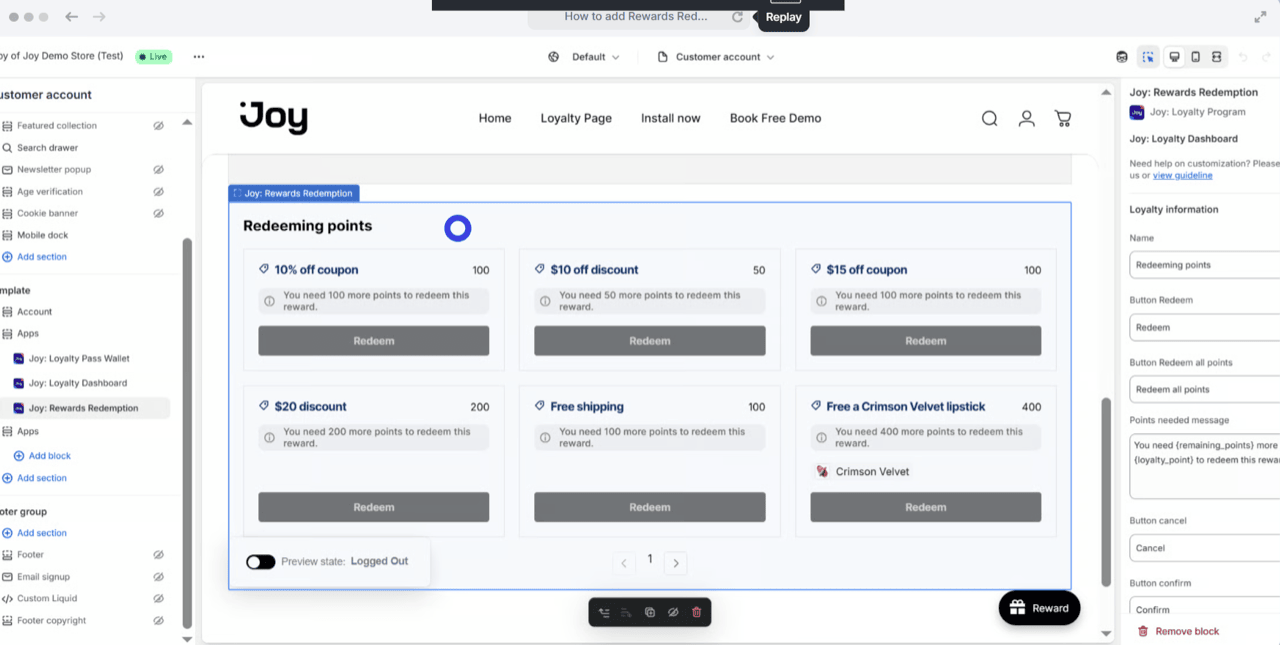Image resolution: width=1280 pixels, height=645 pixels.
Task: Go to next rewards page arrow
Action: 676,563
